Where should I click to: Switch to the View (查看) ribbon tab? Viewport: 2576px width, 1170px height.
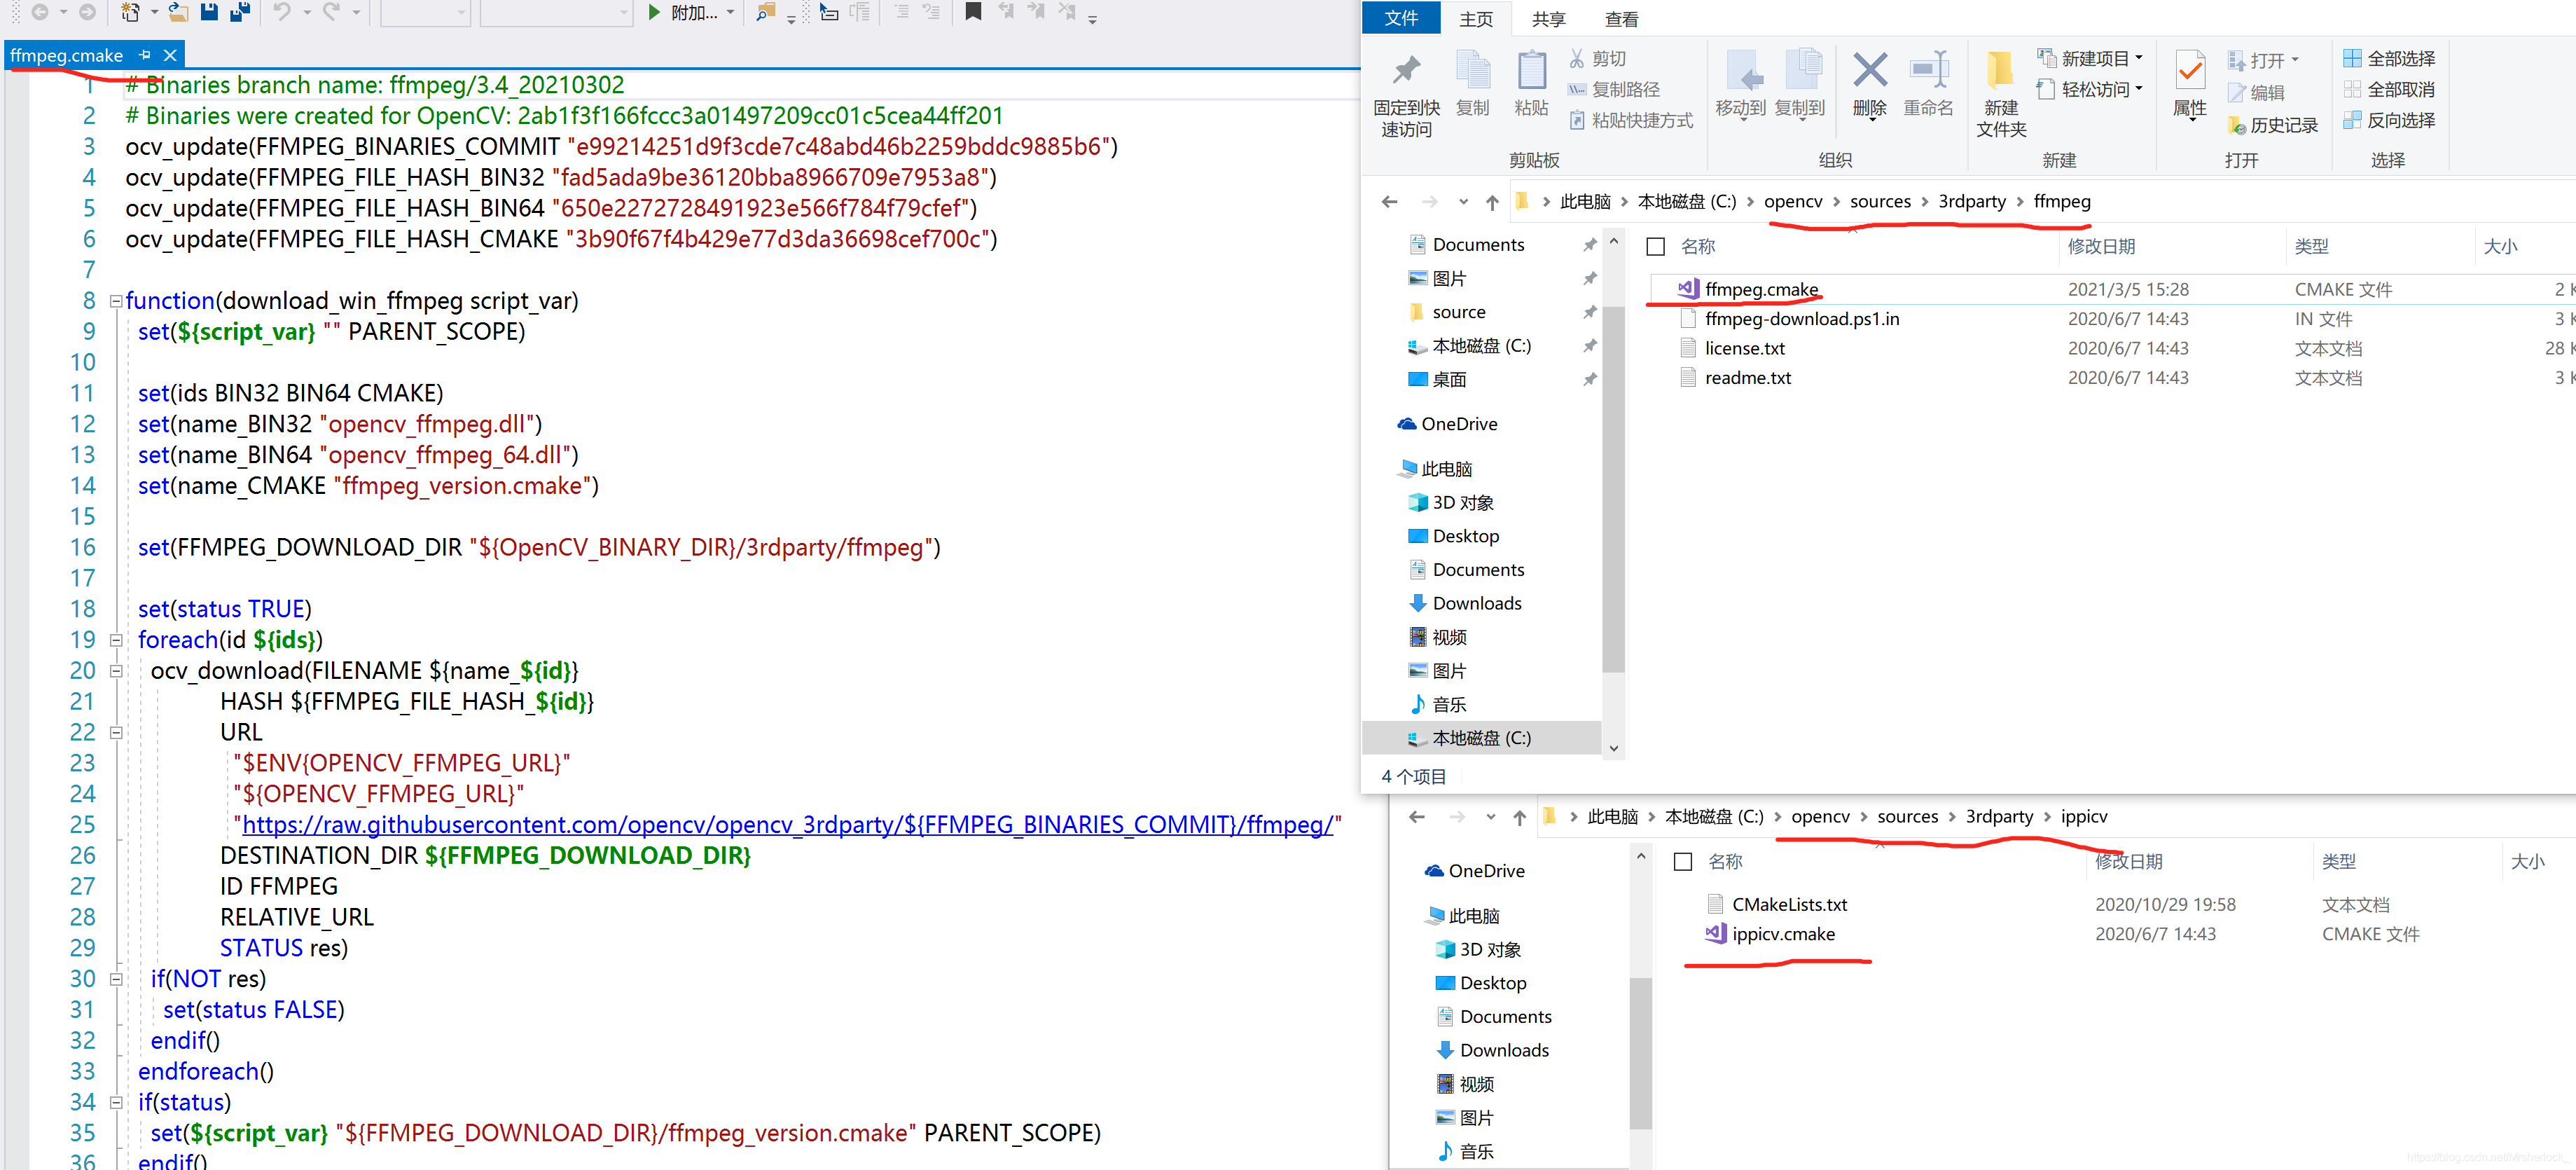1621,19
